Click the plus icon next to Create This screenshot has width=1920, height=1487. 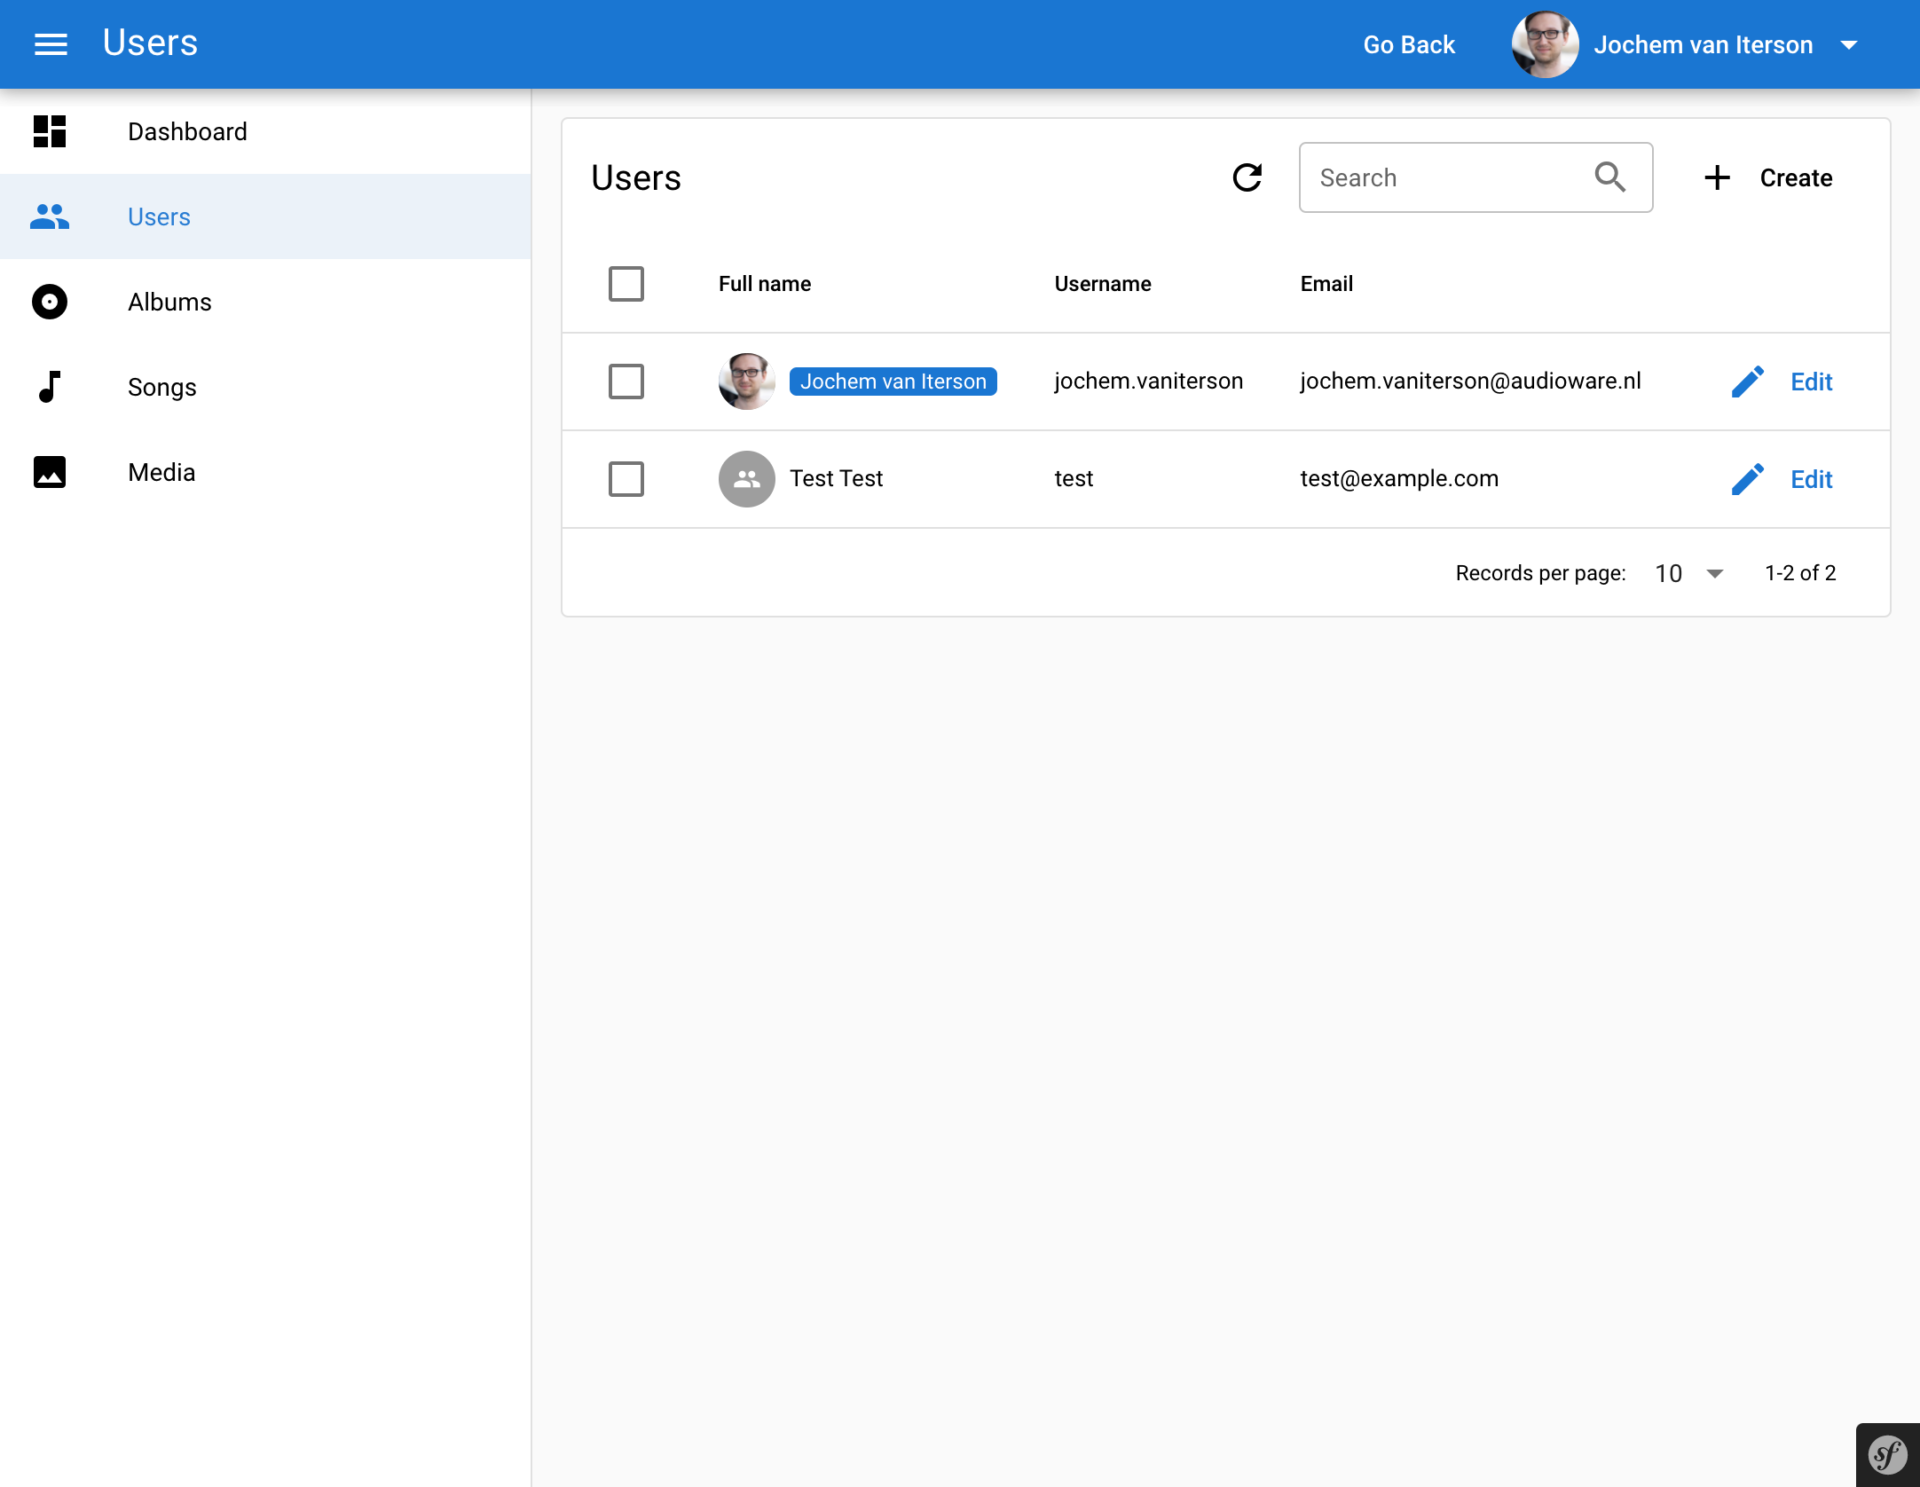click(1716, 178)
